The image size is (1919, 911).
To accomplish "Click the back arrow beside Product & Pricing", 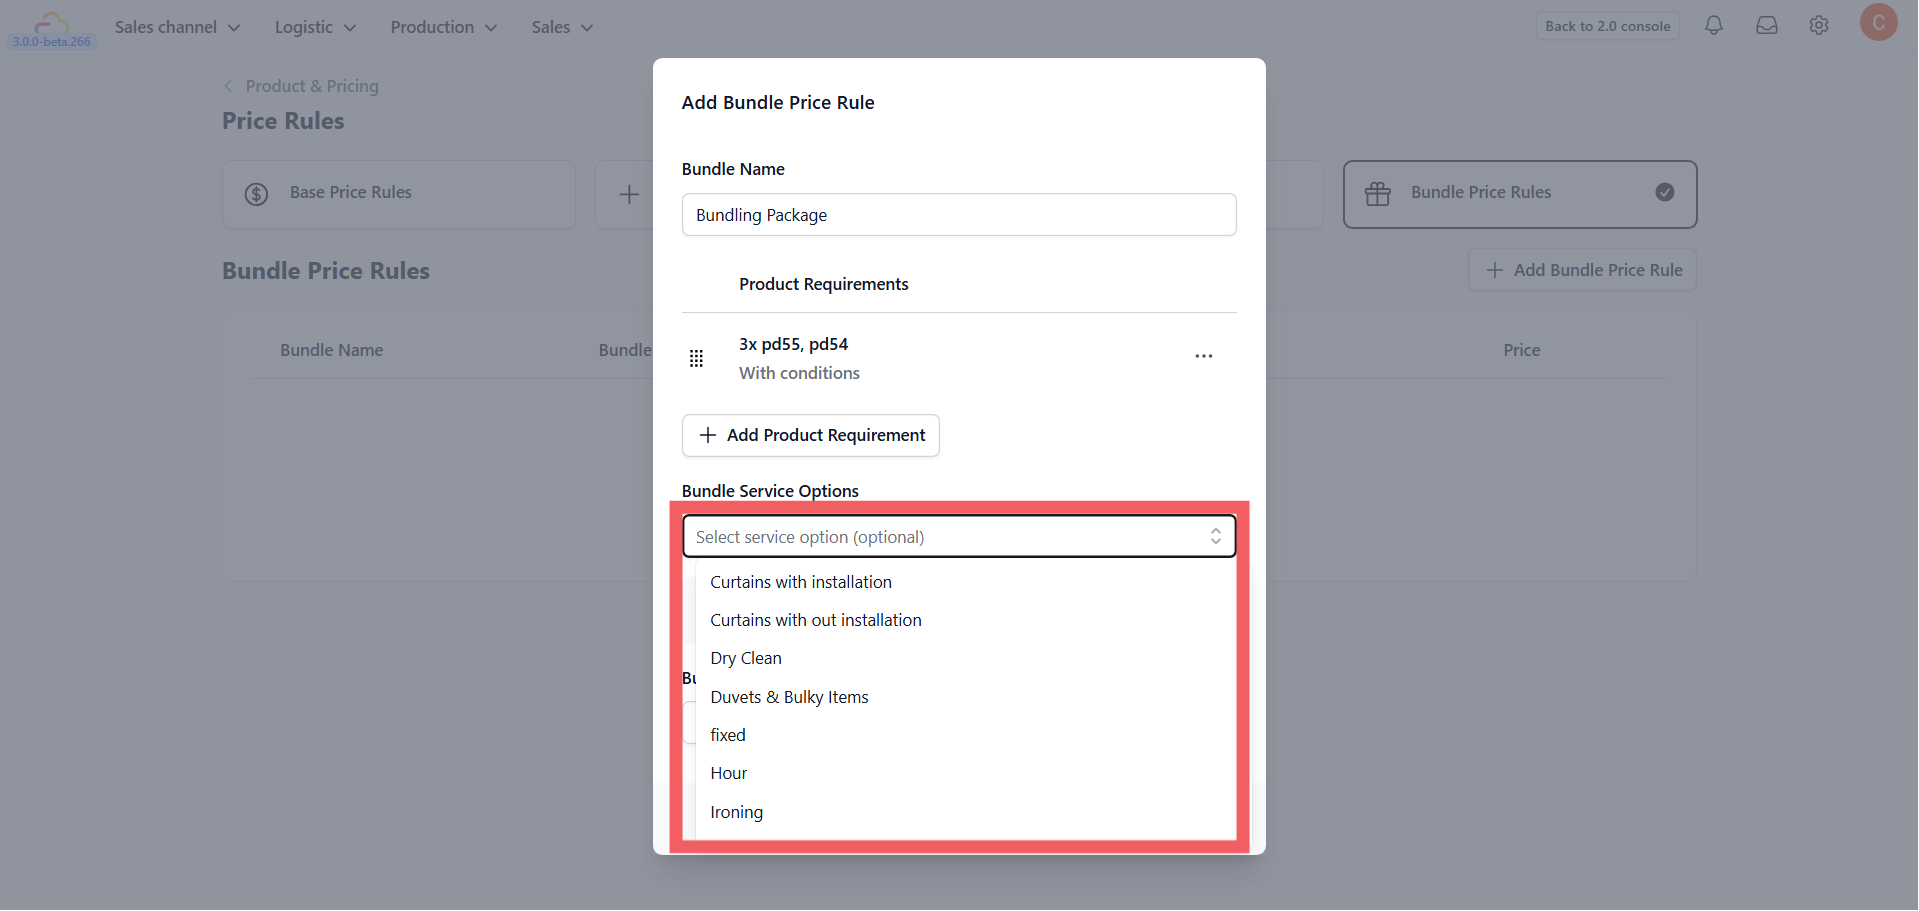I will pyautogui.click(x=228, y=86).
